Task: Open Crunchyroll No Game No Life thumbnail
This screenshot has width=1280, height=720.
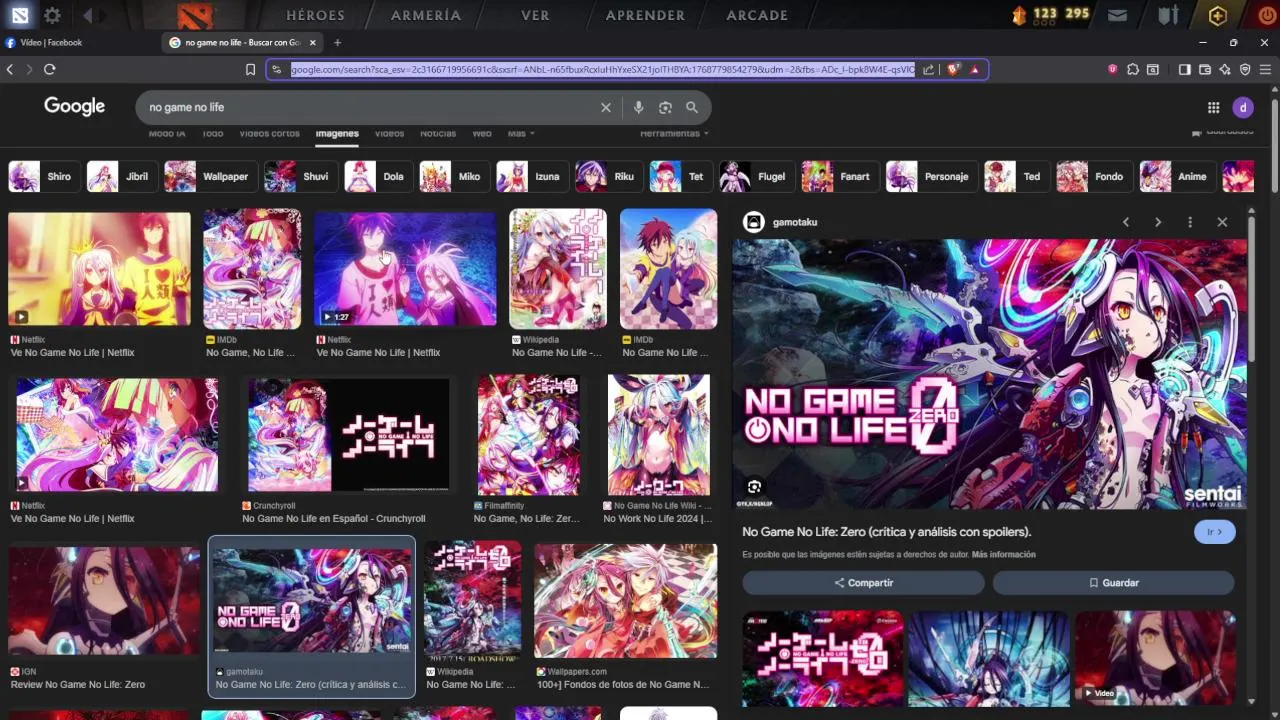Action: [348, 435]
